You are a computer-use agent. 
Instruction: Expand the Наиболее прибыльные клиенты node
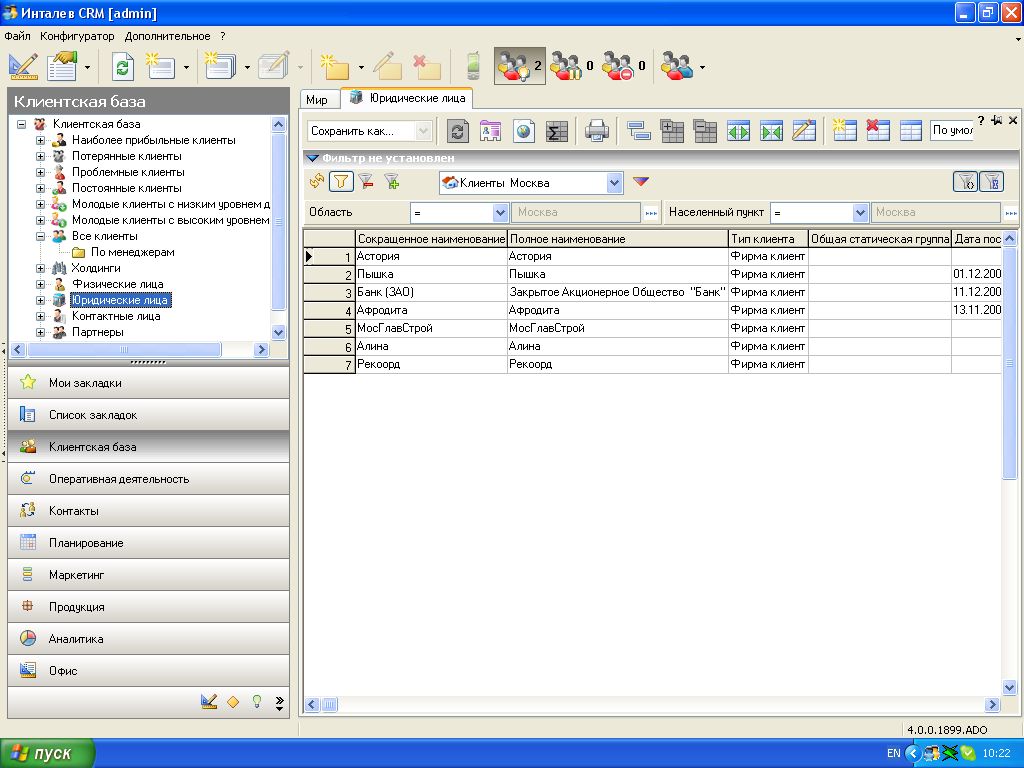click(x=40, y=140)
